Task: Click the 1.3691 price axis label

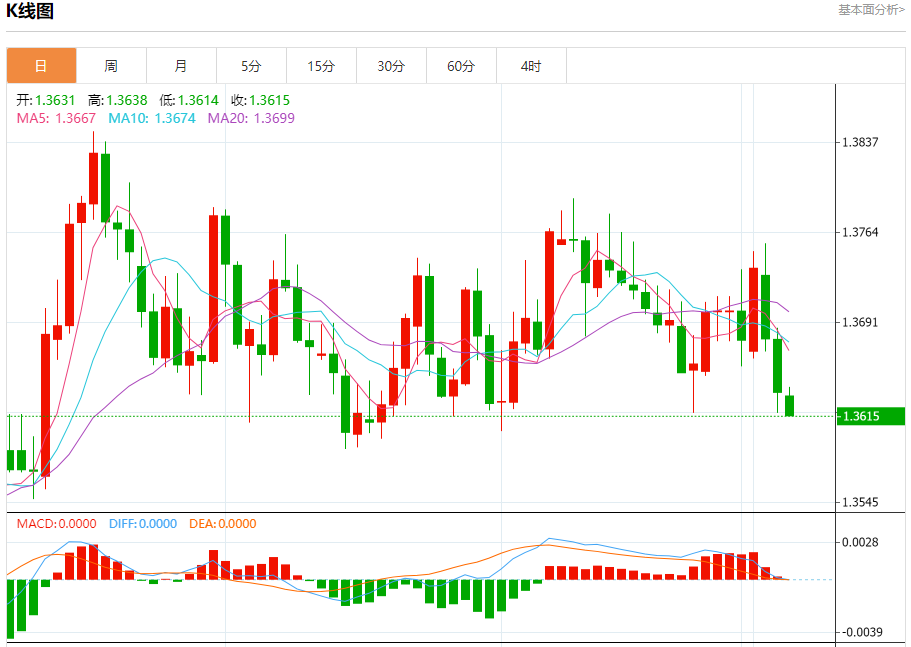Action: (860, 322)
